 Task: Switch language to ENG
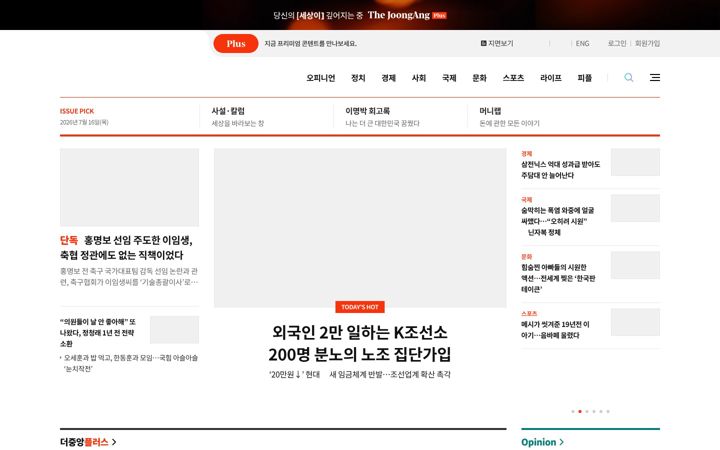(x=582, y=43)
